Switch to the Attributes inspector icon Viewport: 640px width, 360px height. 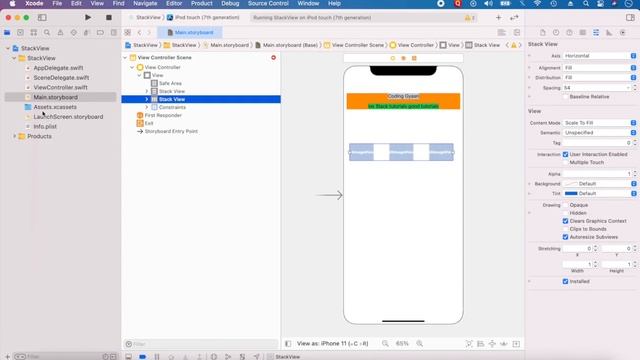tap(596, 33)
